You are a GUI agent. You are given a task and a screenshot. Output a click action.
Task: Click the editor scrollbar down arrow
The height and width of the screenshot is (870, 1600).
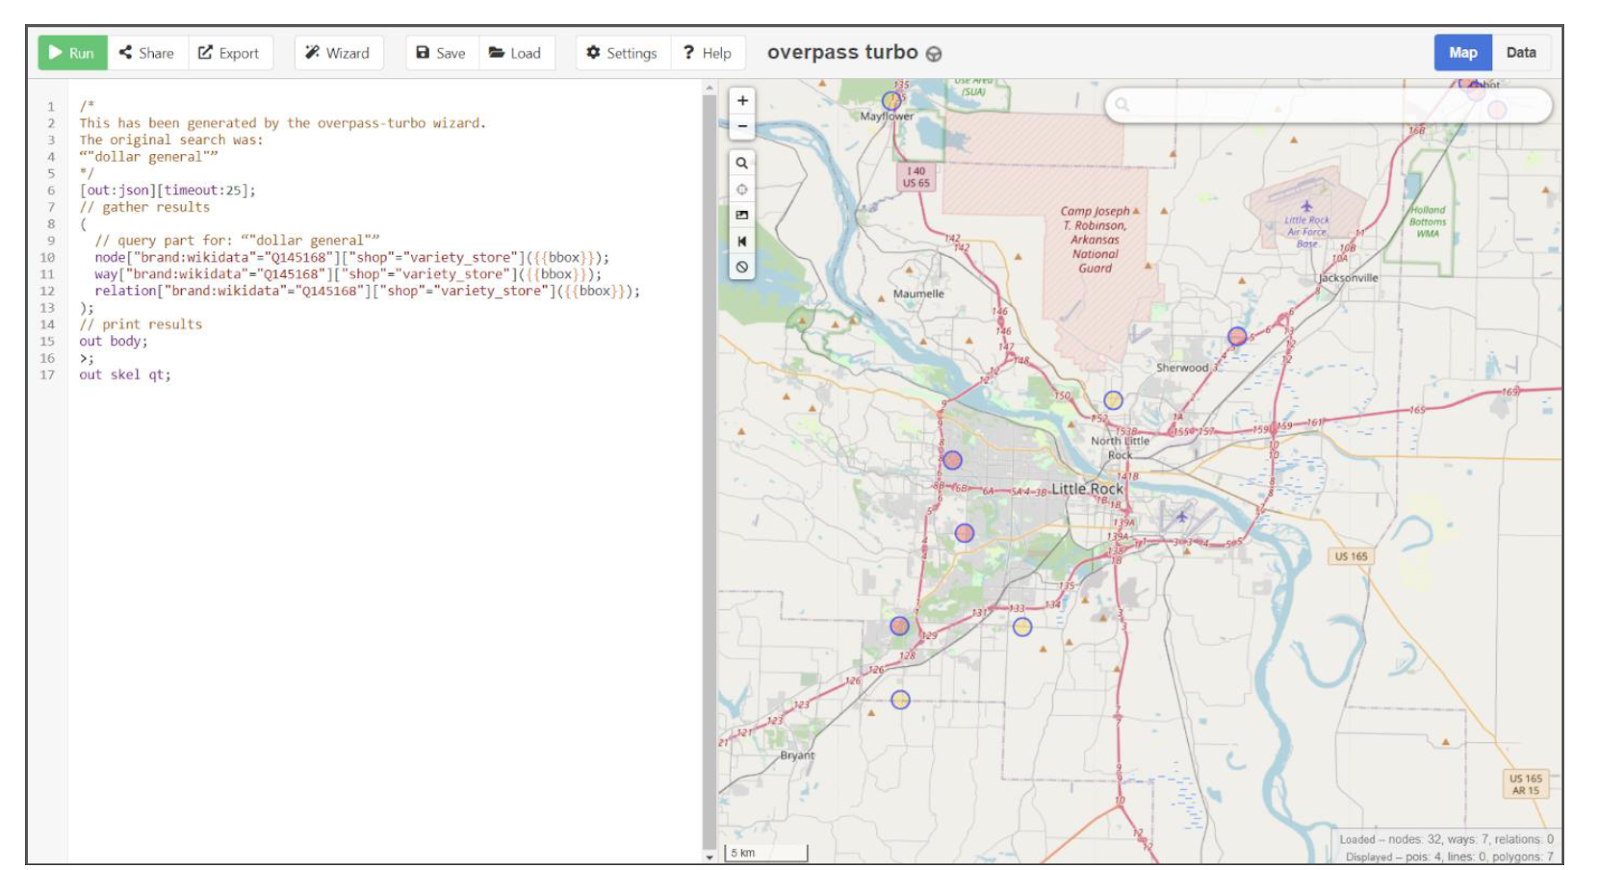pos(710,856)
